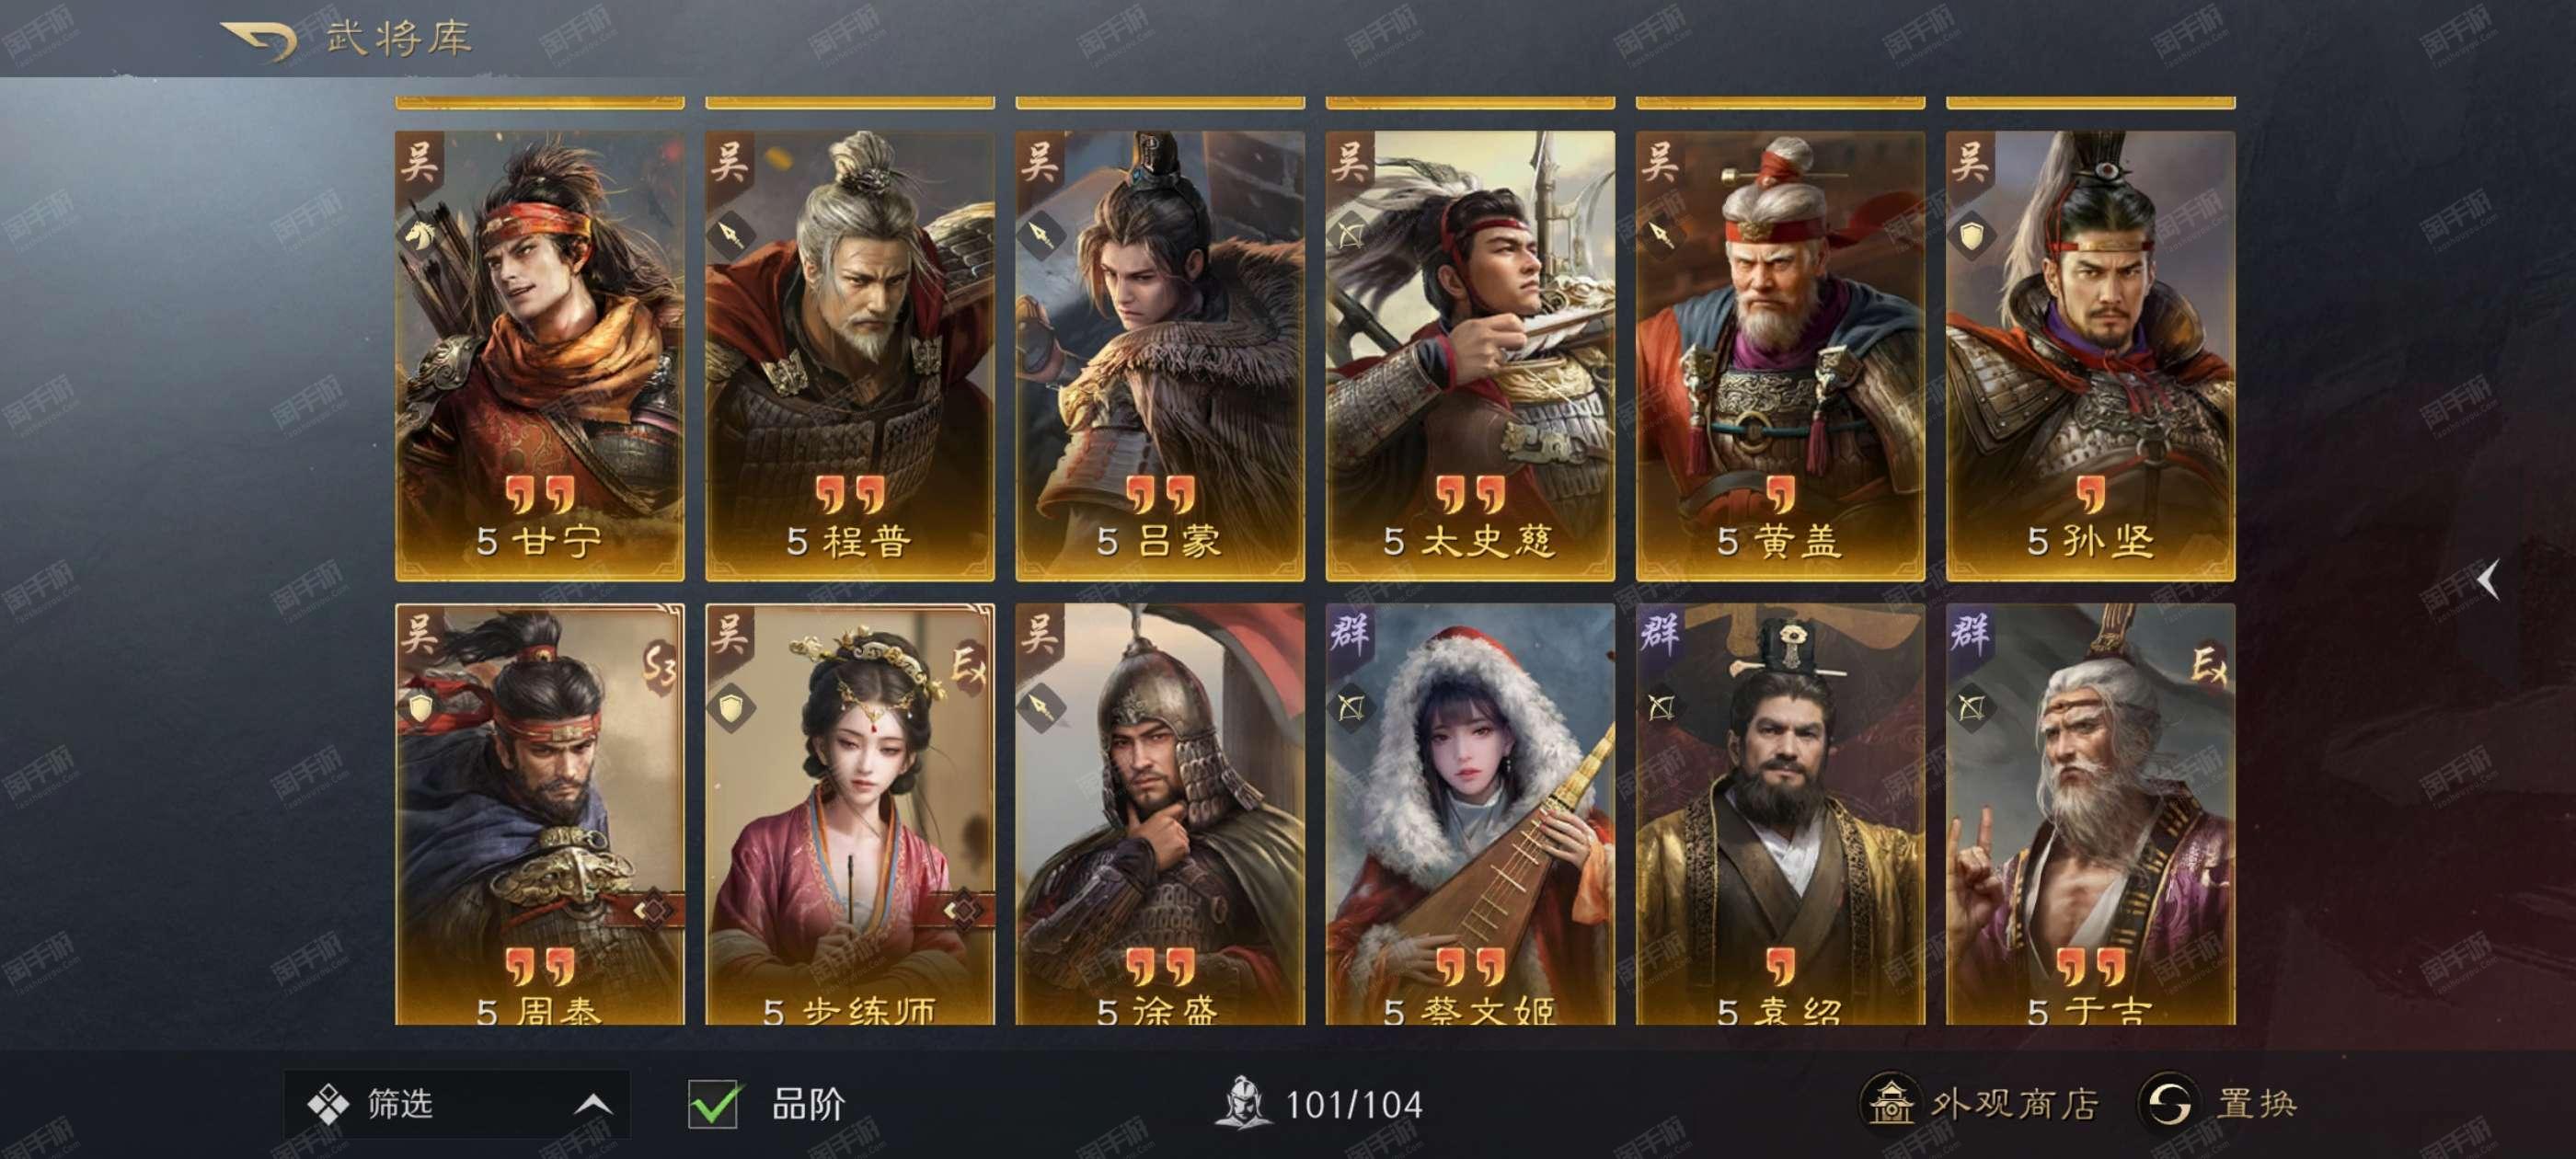
Task: Toggle the 品阶 checkbox
Action: [713, 1105]
